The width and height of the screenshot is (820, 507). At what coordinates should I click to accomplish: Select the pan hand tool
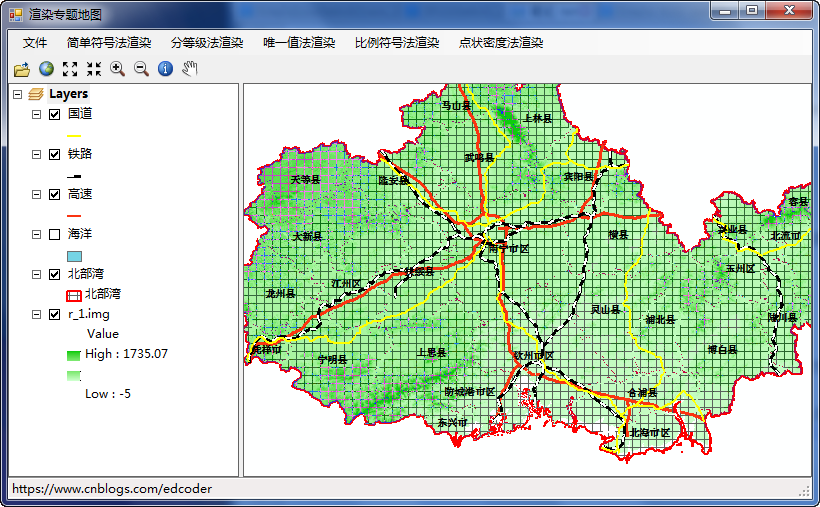190,69
